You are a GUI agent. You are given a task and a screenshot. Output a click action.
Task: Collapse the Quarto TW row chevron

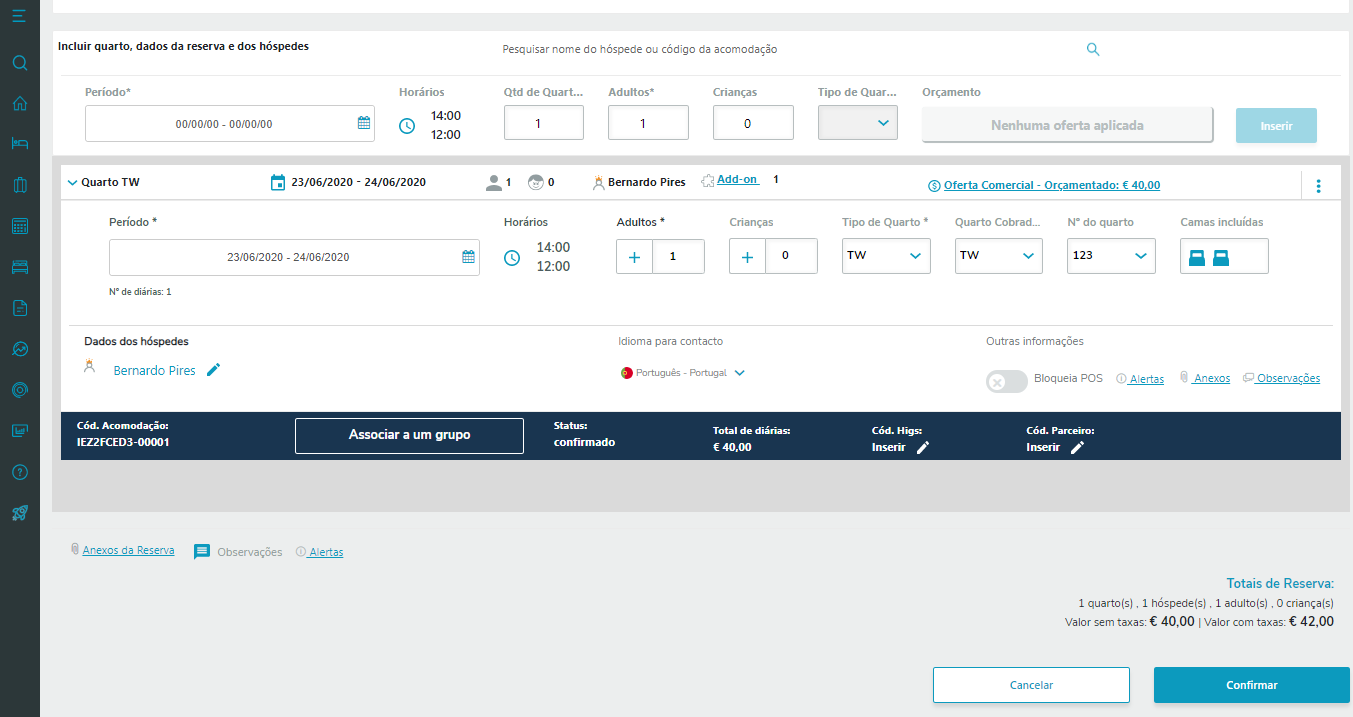[72, 183]
